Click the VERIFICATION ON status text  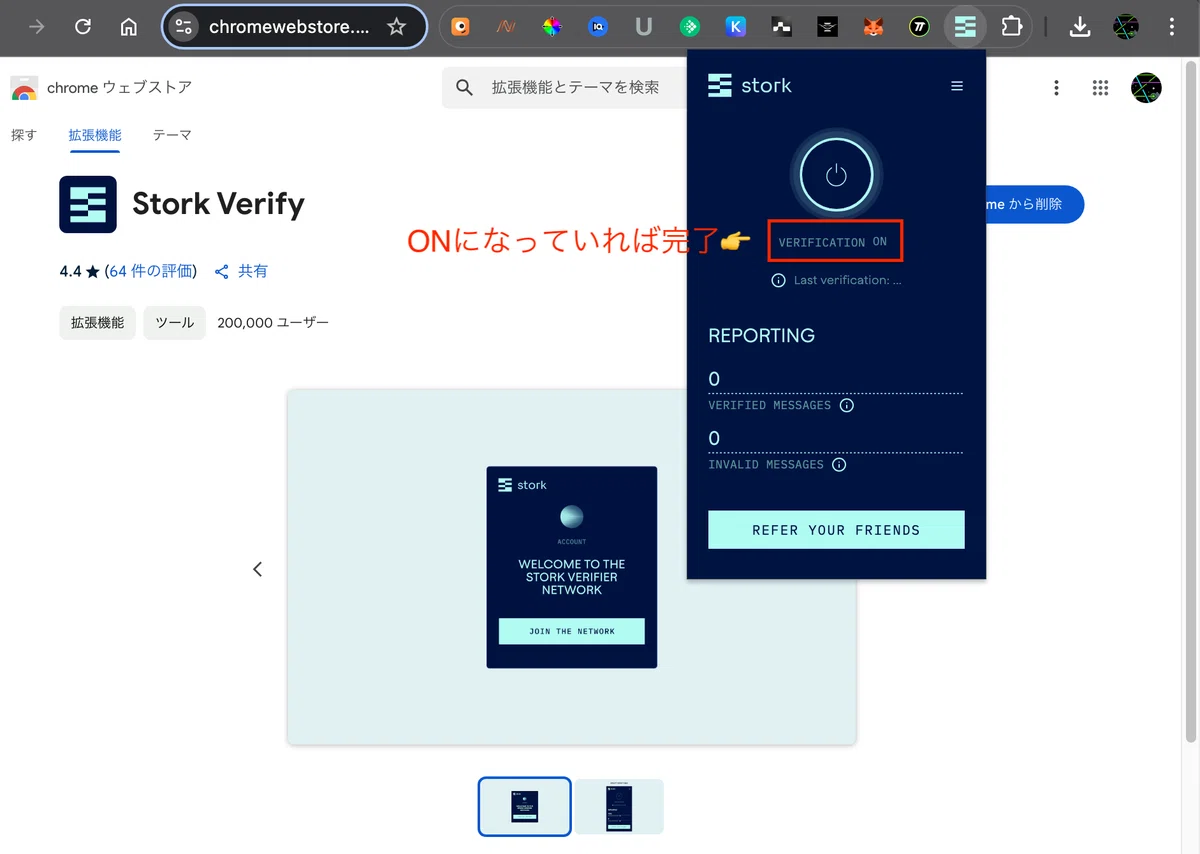tap(833, 242)
